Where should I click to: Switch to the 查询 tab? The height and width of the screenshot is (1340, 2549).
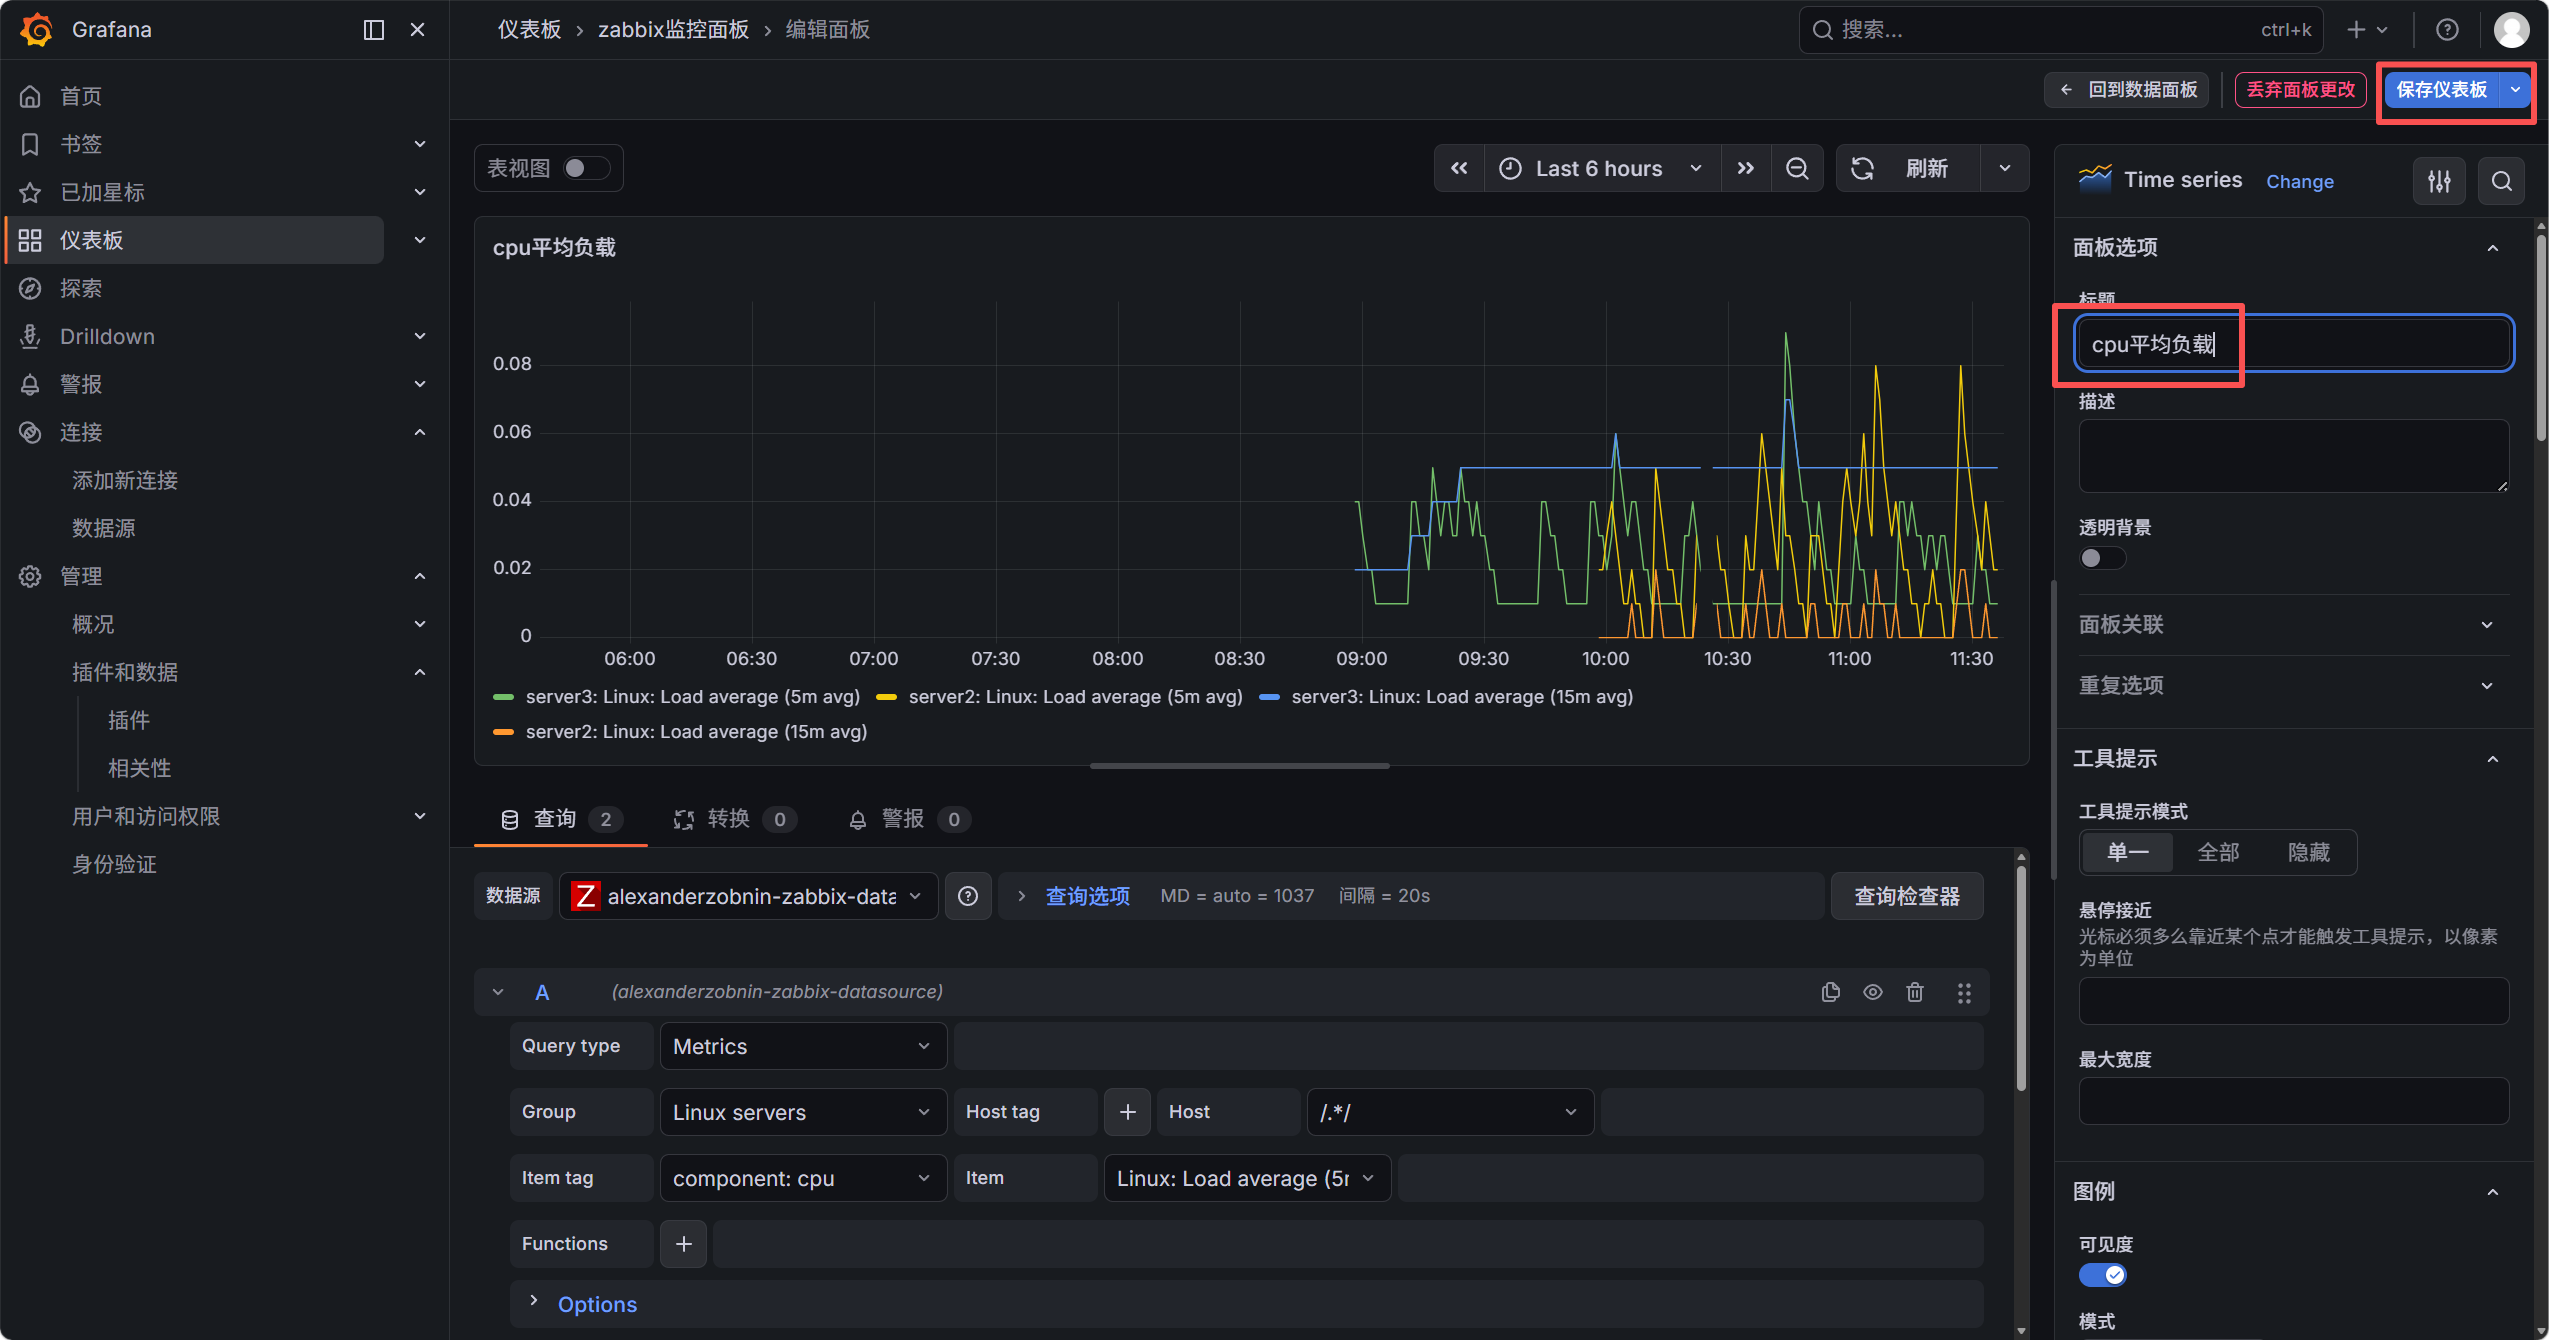tap(561, 820)
